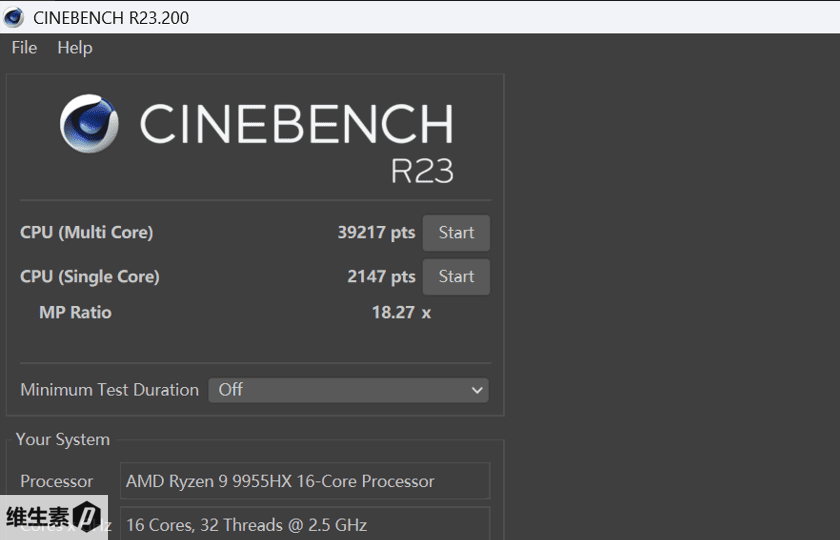The image size is (840, 540).
Task: Select the 39217 pts multi-core score
Action: pos(376,233)
